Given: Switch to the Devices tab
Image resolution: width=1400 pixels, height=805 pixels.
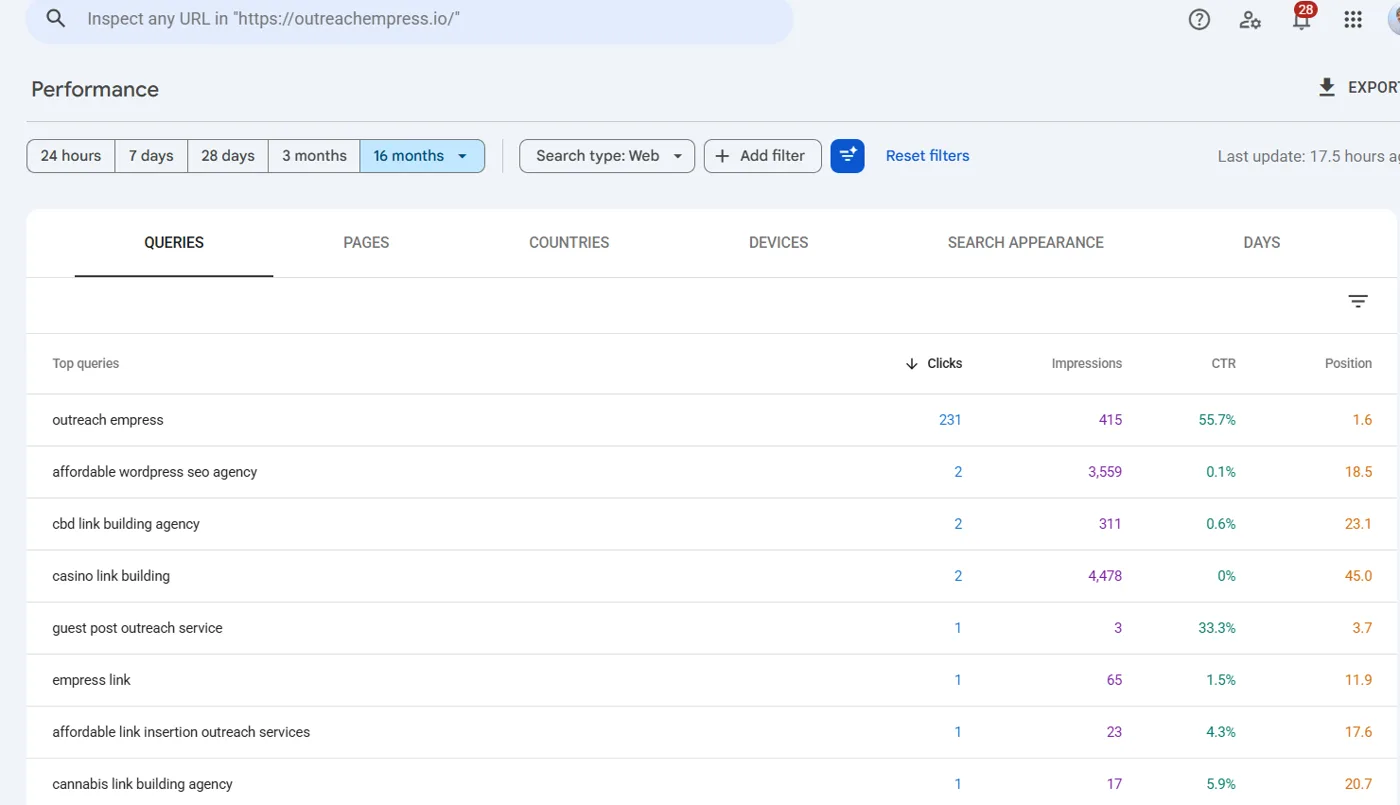Looking at the screenshot, I should (x=778, y=243).
